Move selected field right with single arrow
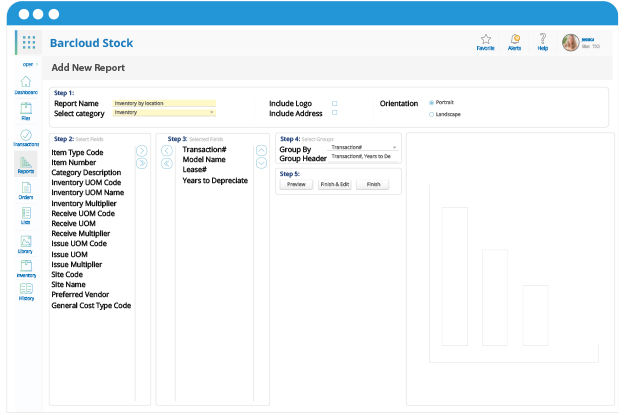Viewport: 626px width, 415px height. pos(142,151)
